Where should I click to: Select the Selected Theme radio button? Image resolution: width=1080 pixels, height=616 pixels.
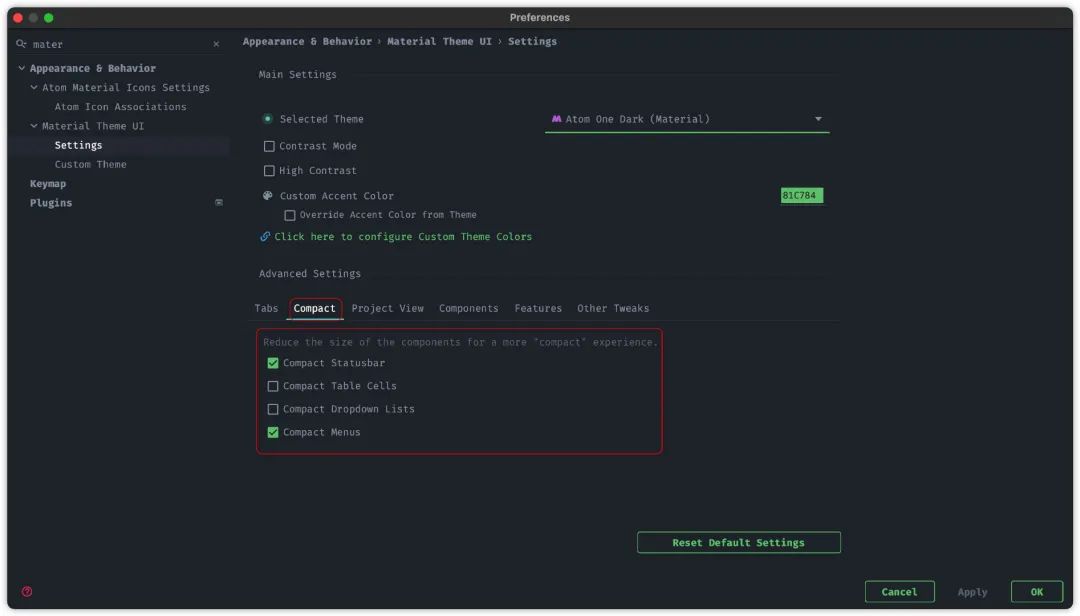(268, 119)
